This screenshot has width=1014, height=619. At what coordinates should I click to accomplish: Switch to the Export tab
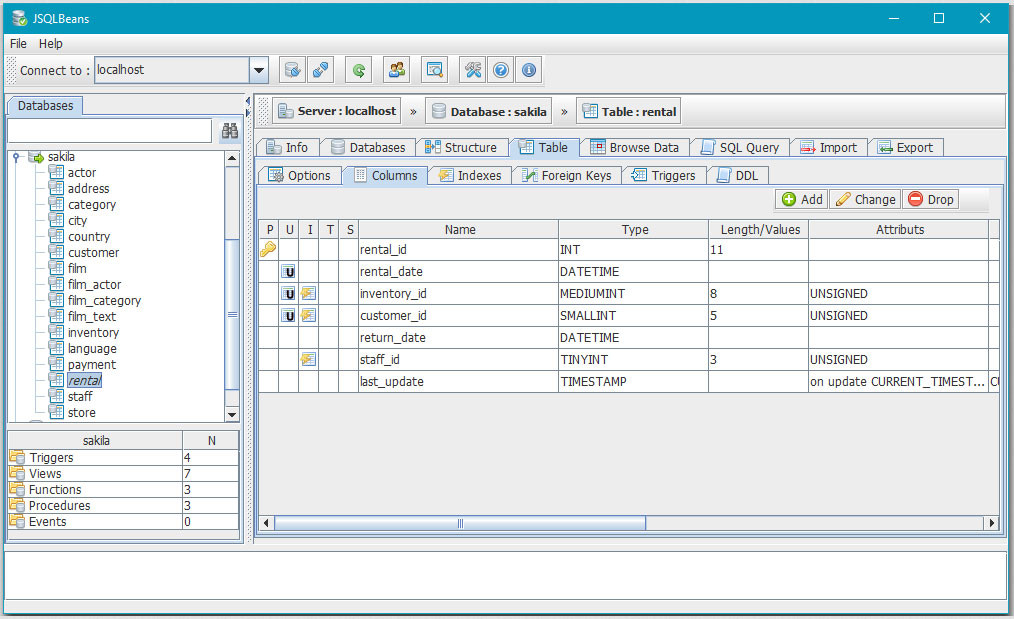click(x=906, y=147)
